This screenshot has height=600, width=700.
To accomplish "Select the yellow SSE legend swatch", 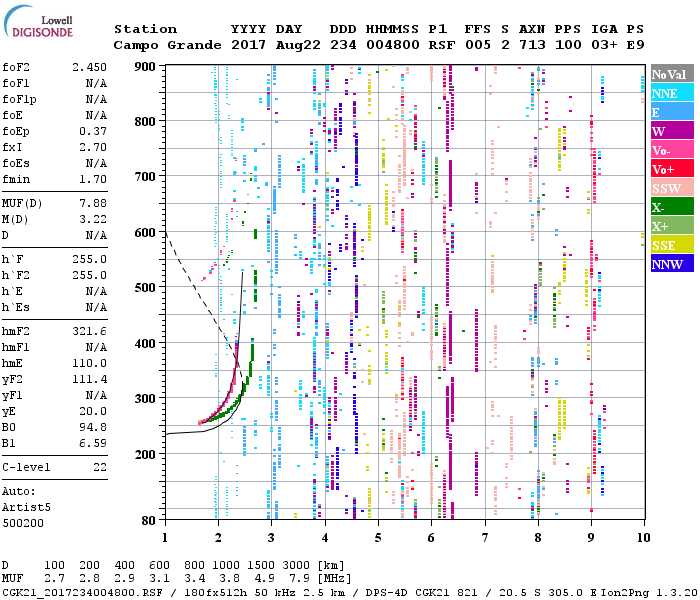I will click(x=672, y=246).
